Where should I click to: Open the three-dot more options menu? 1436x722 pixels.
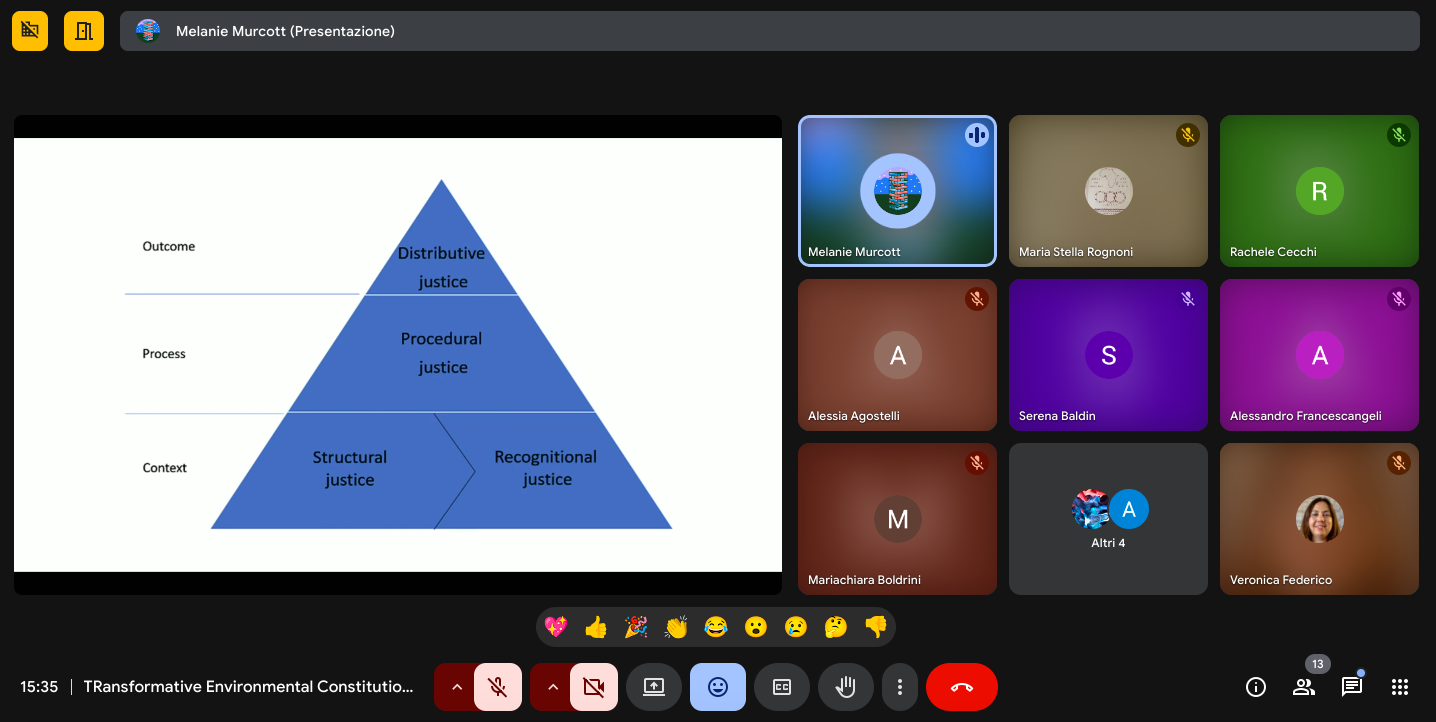tap(900, 687)
